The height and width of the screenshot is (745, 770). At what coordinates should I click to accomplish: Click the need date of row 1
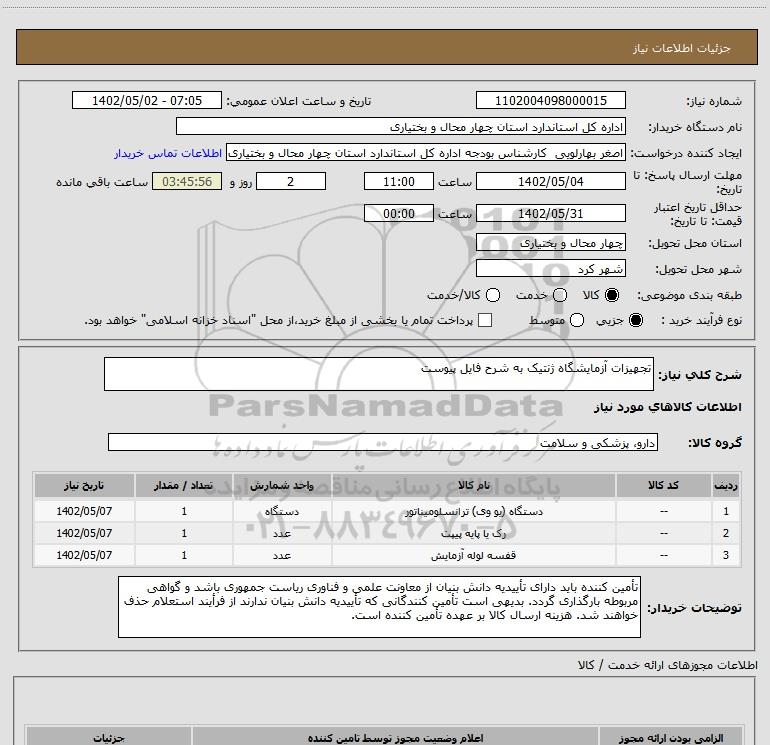pyautogui.click(x=84, y=511)
